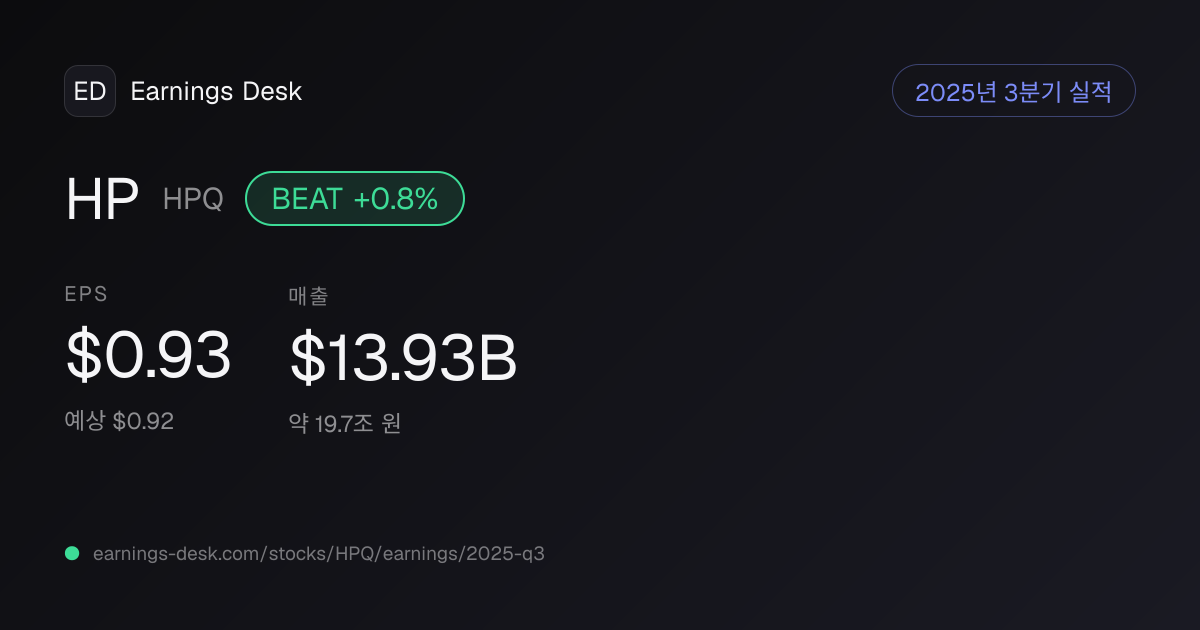Click the EPS label

pyautogui.click(x=86, y=294)
